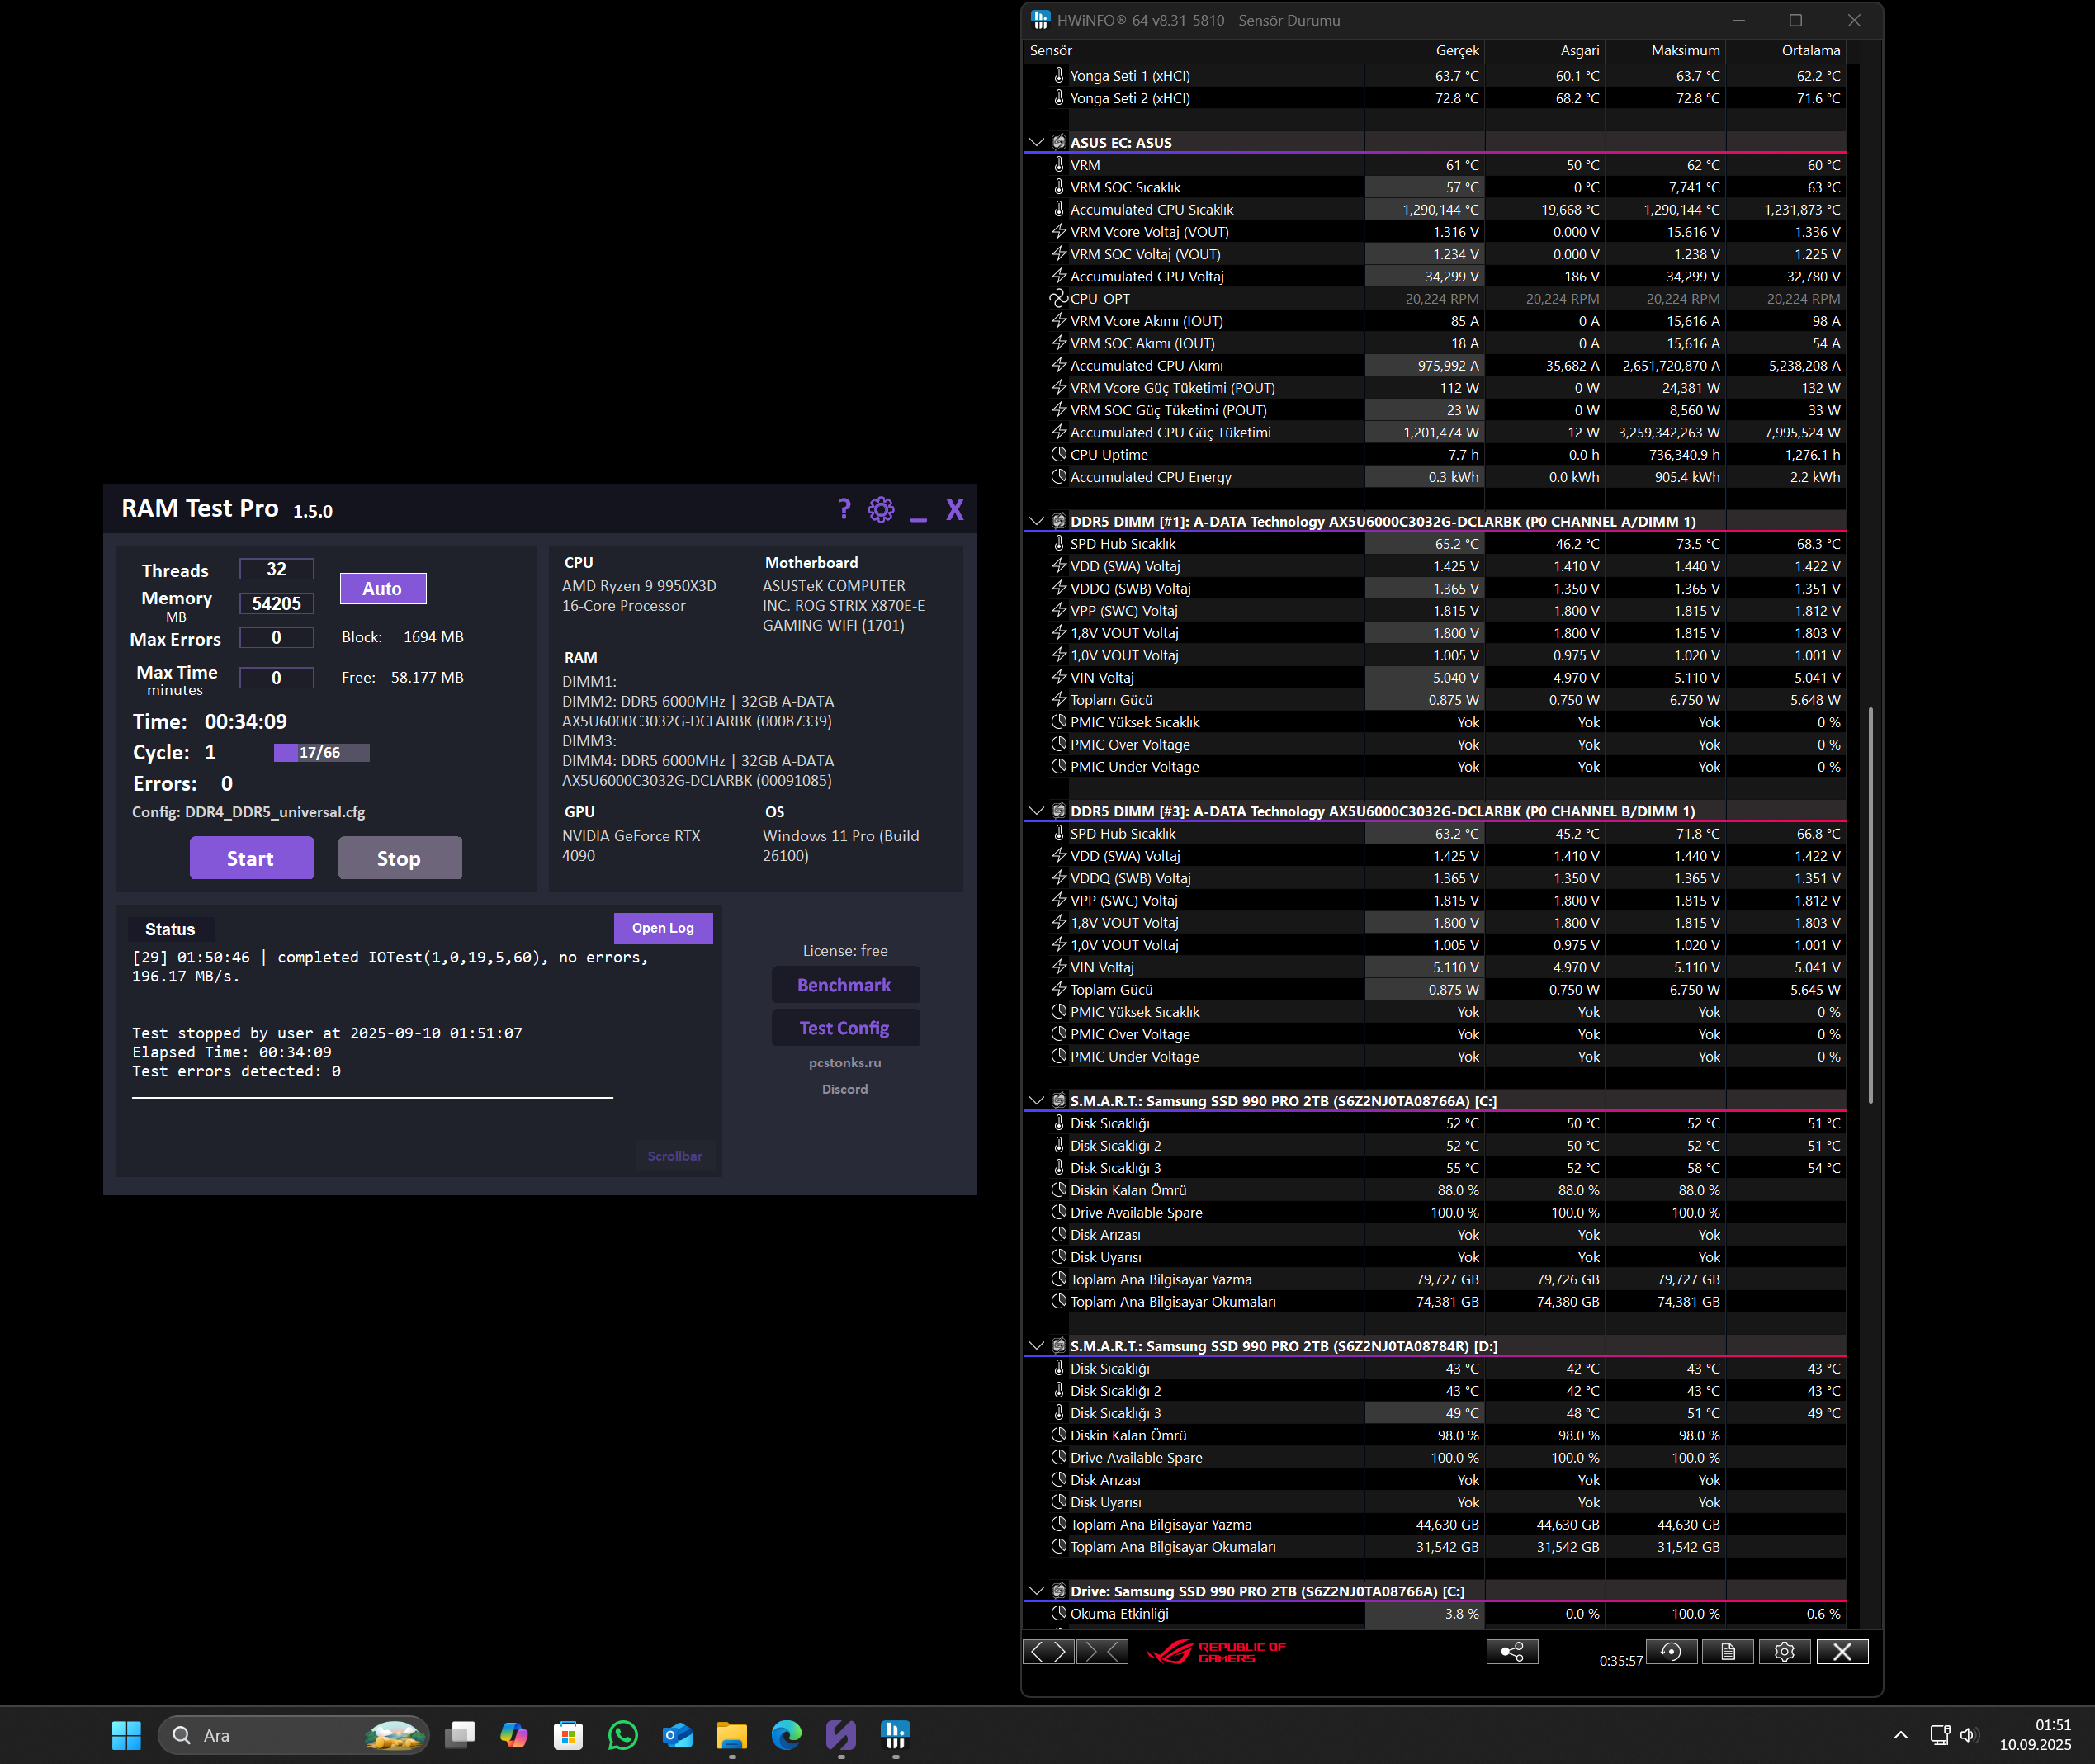This screenshot has width=2095, height=1764.
Task: Open the taskbar clock and date
Action: pyautogui.click(x=2035, y=1736)
